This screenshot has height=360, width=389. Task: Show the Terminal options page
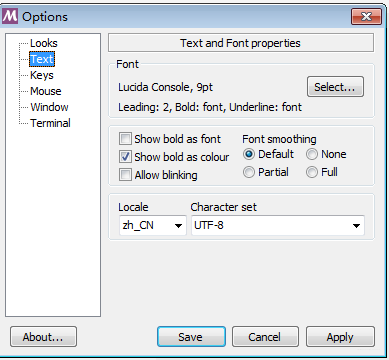point(50,123)
